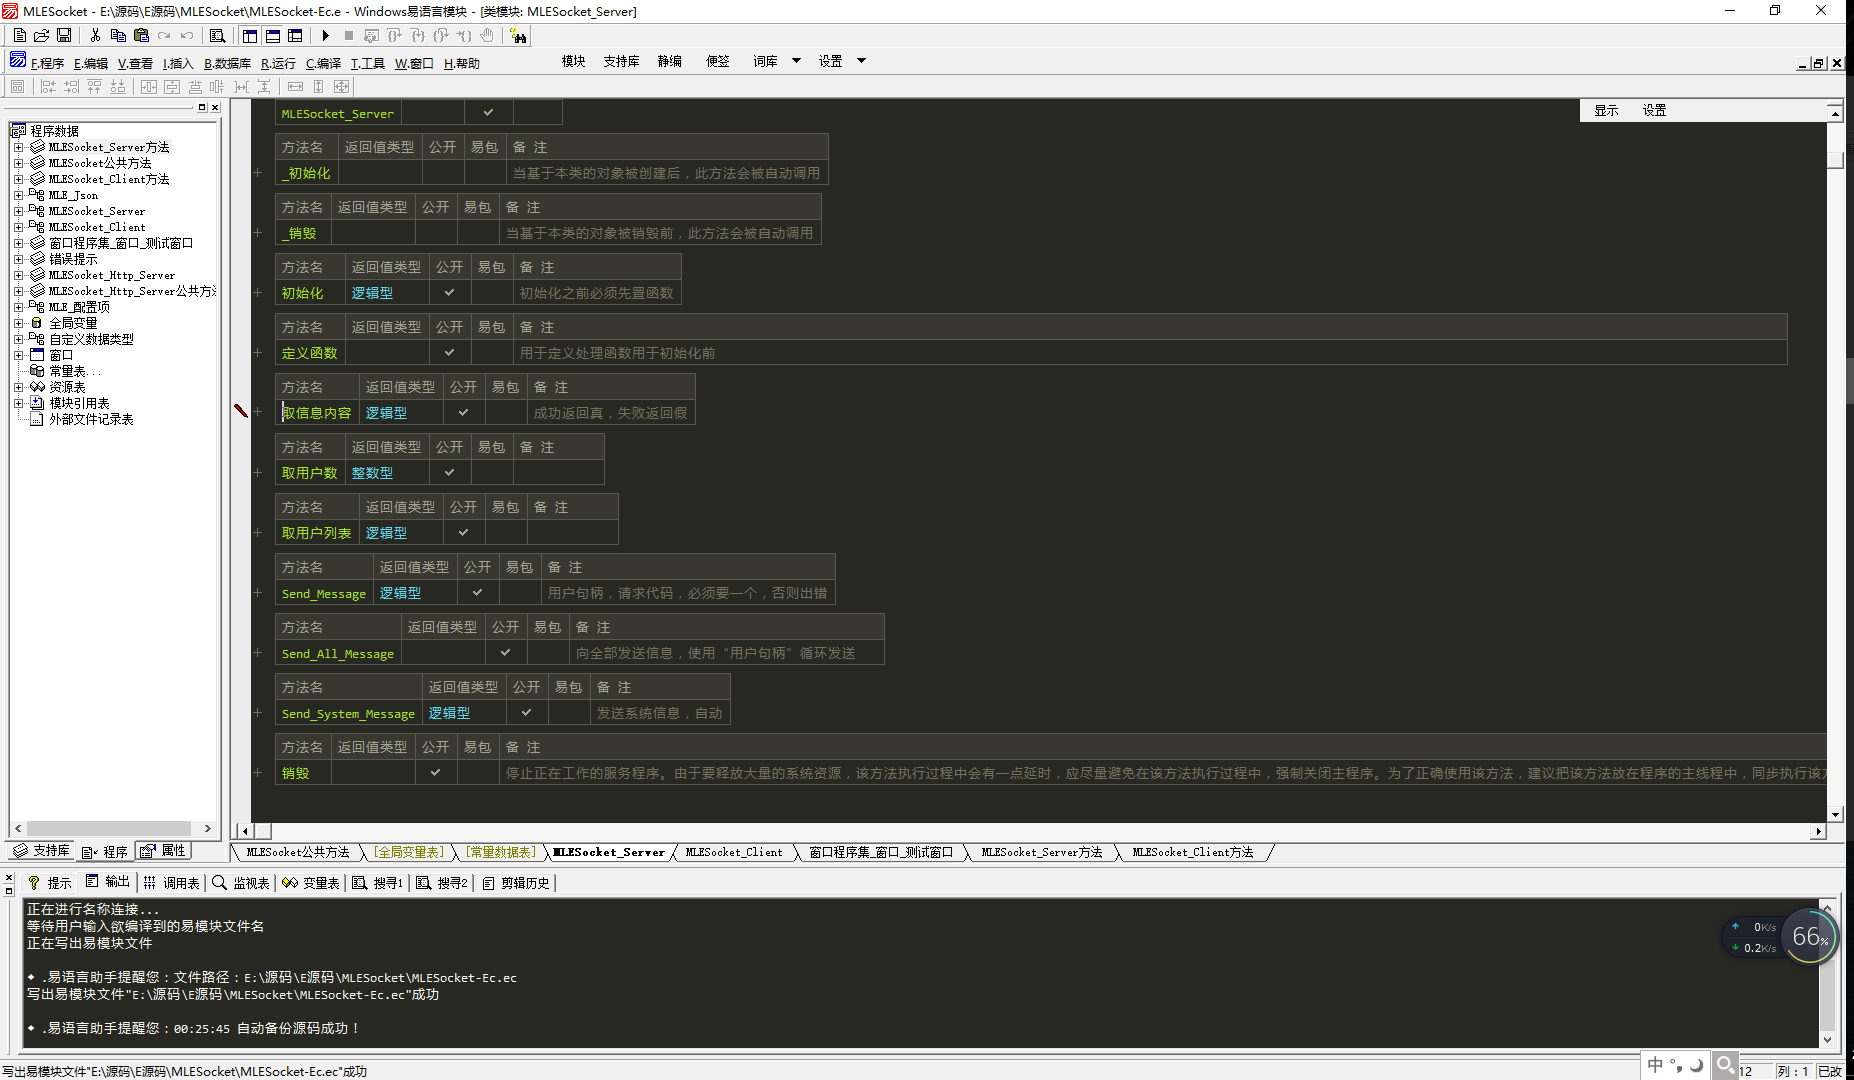Click the blue E-language application icon

click(x=17, y=60)
